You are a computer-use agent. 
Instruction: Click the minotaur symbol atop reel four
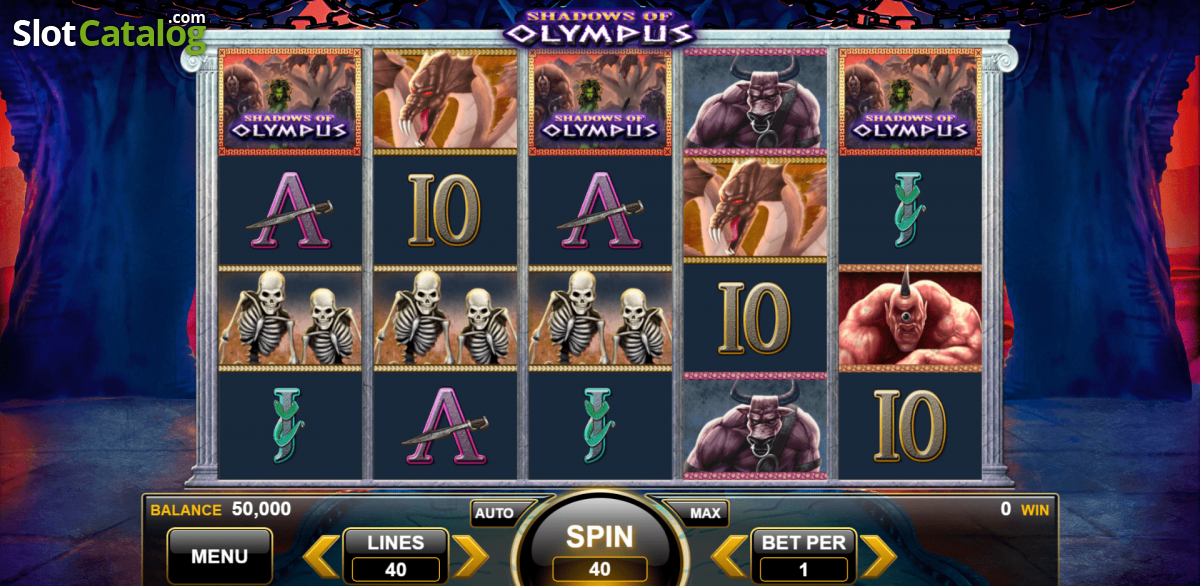tap(756, 101)
